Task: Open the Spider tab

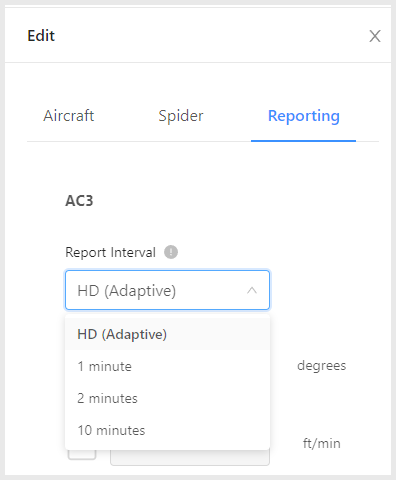Action: pos(181,116)
